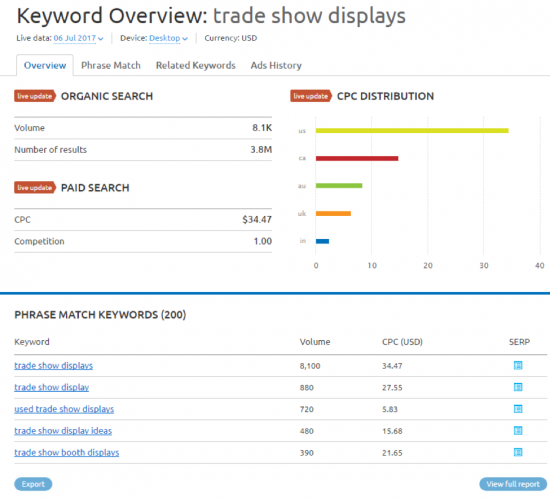Open trade show booth displays keyword link
The height and width of the screenshot is (499, 550).
point(67,453)
